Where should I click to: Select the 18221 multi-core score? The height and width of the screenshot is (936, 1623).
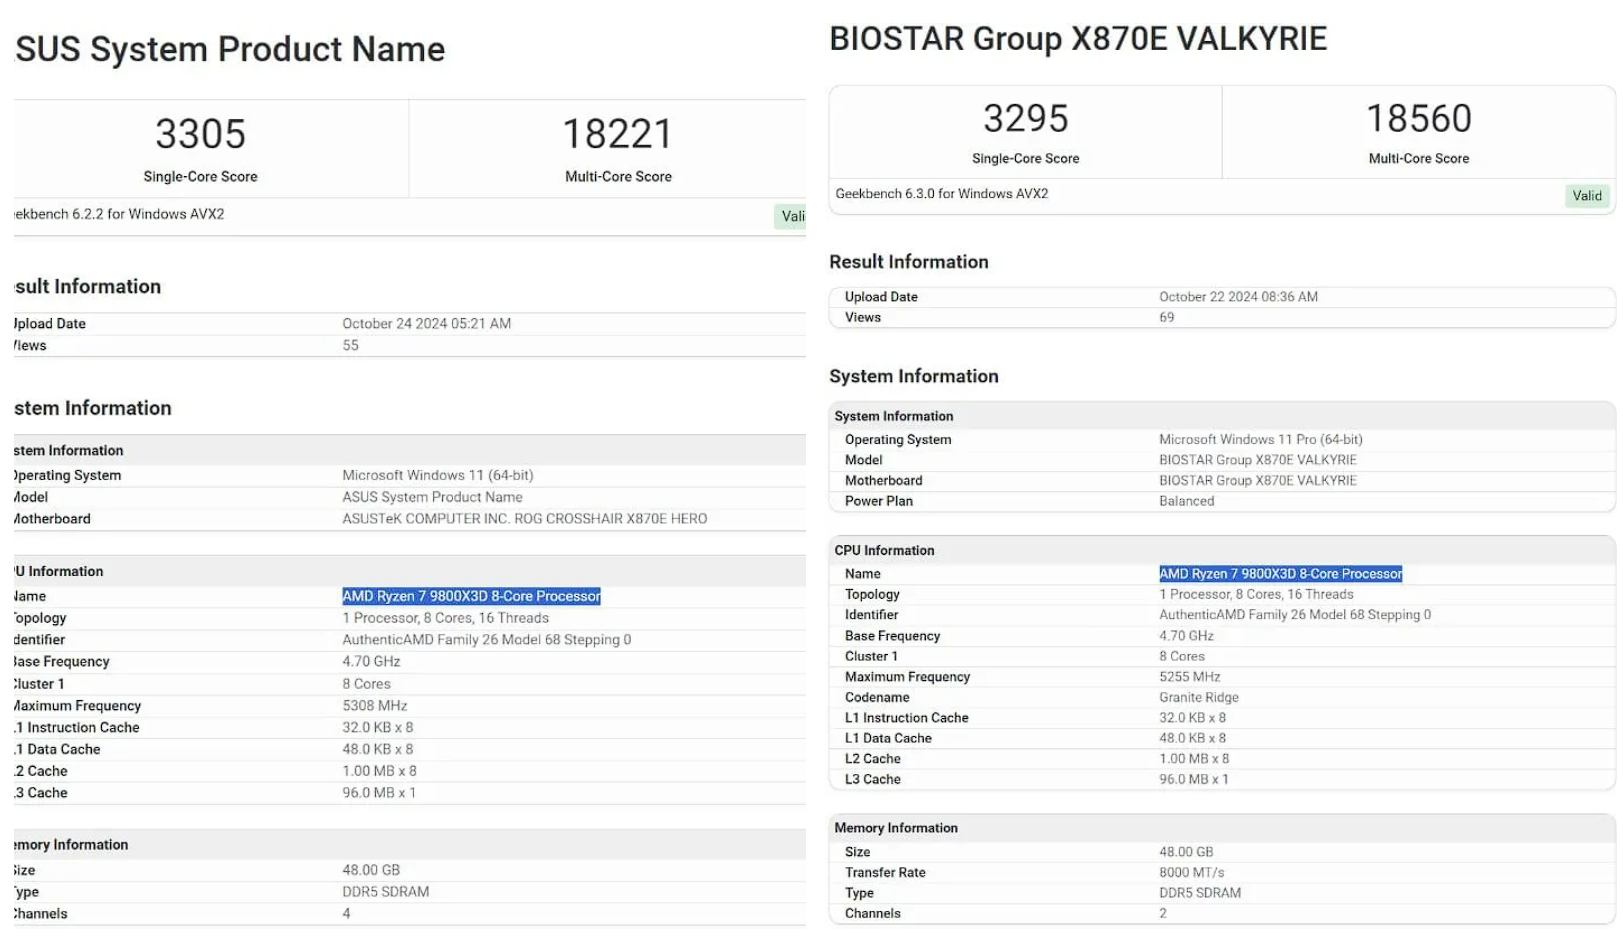[618, 134]
